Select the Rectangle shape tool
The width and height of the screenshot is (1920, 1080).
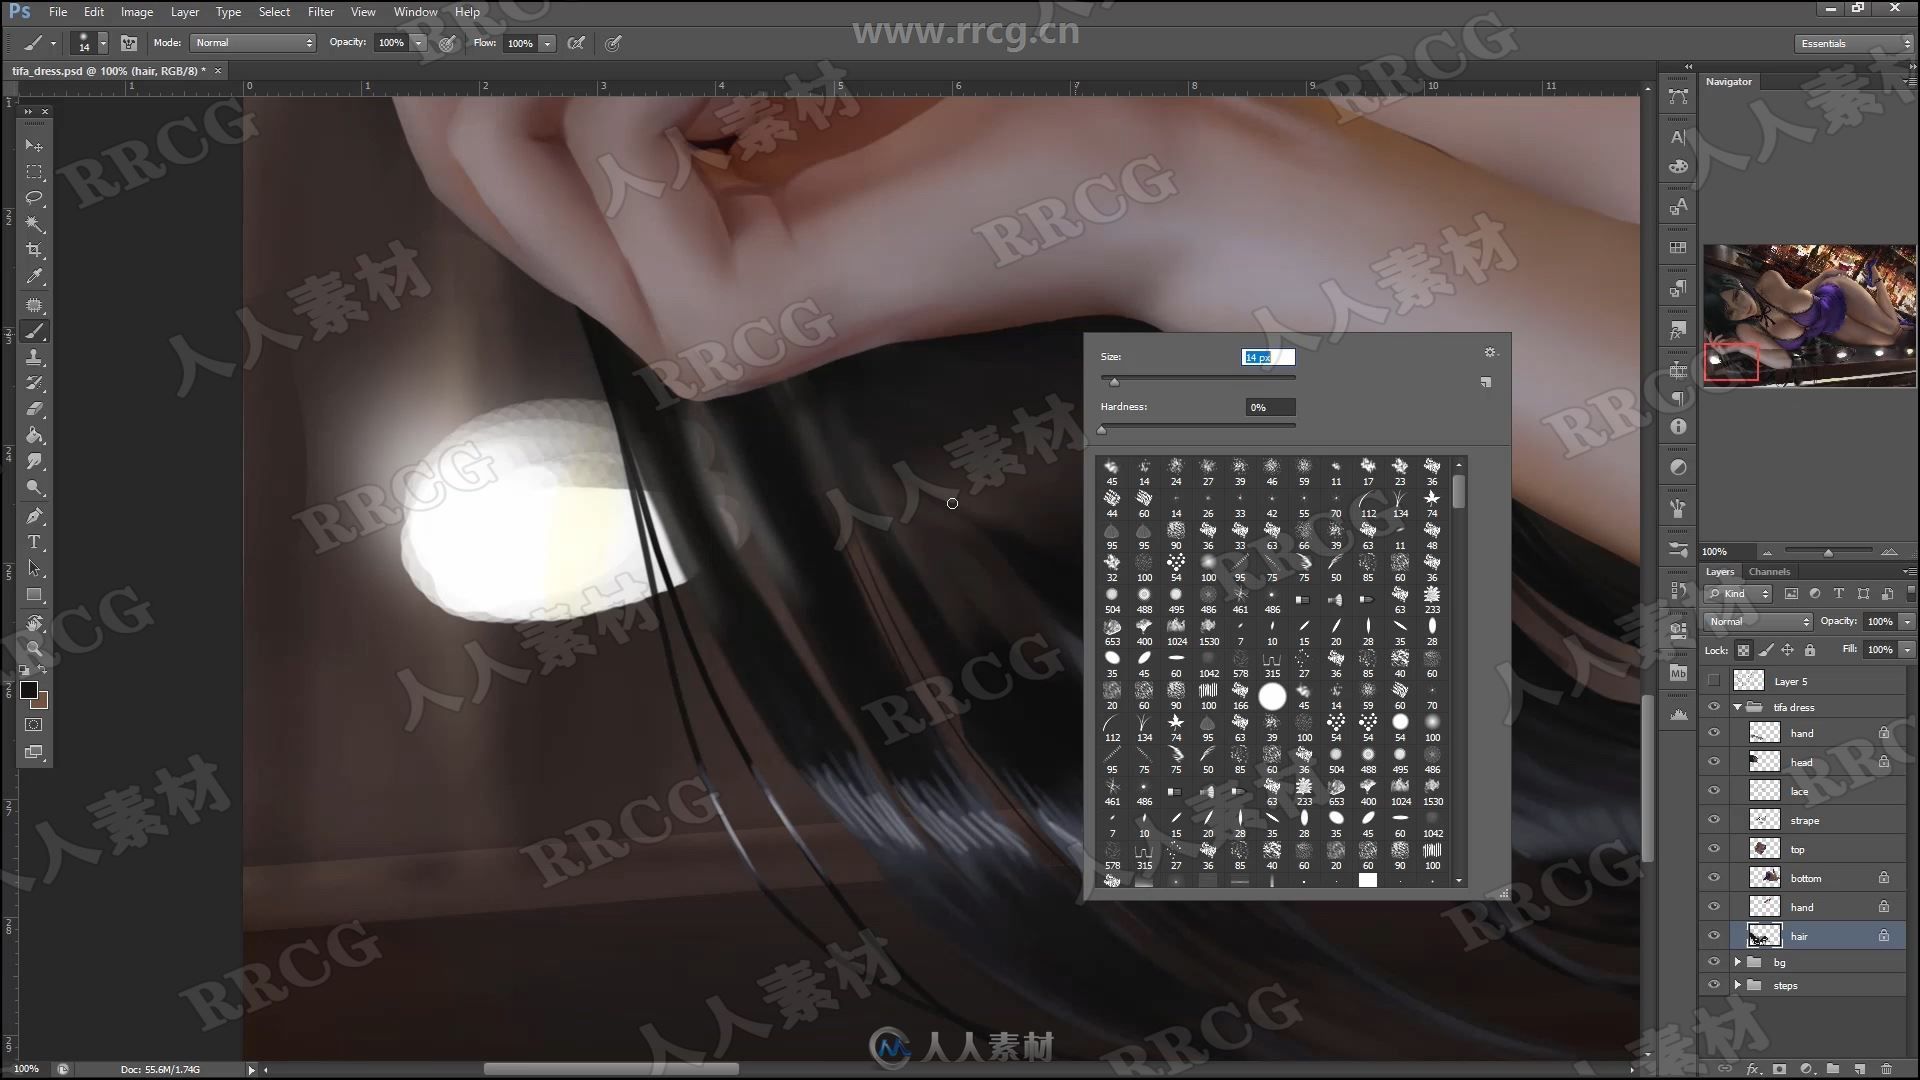(34, 595)
